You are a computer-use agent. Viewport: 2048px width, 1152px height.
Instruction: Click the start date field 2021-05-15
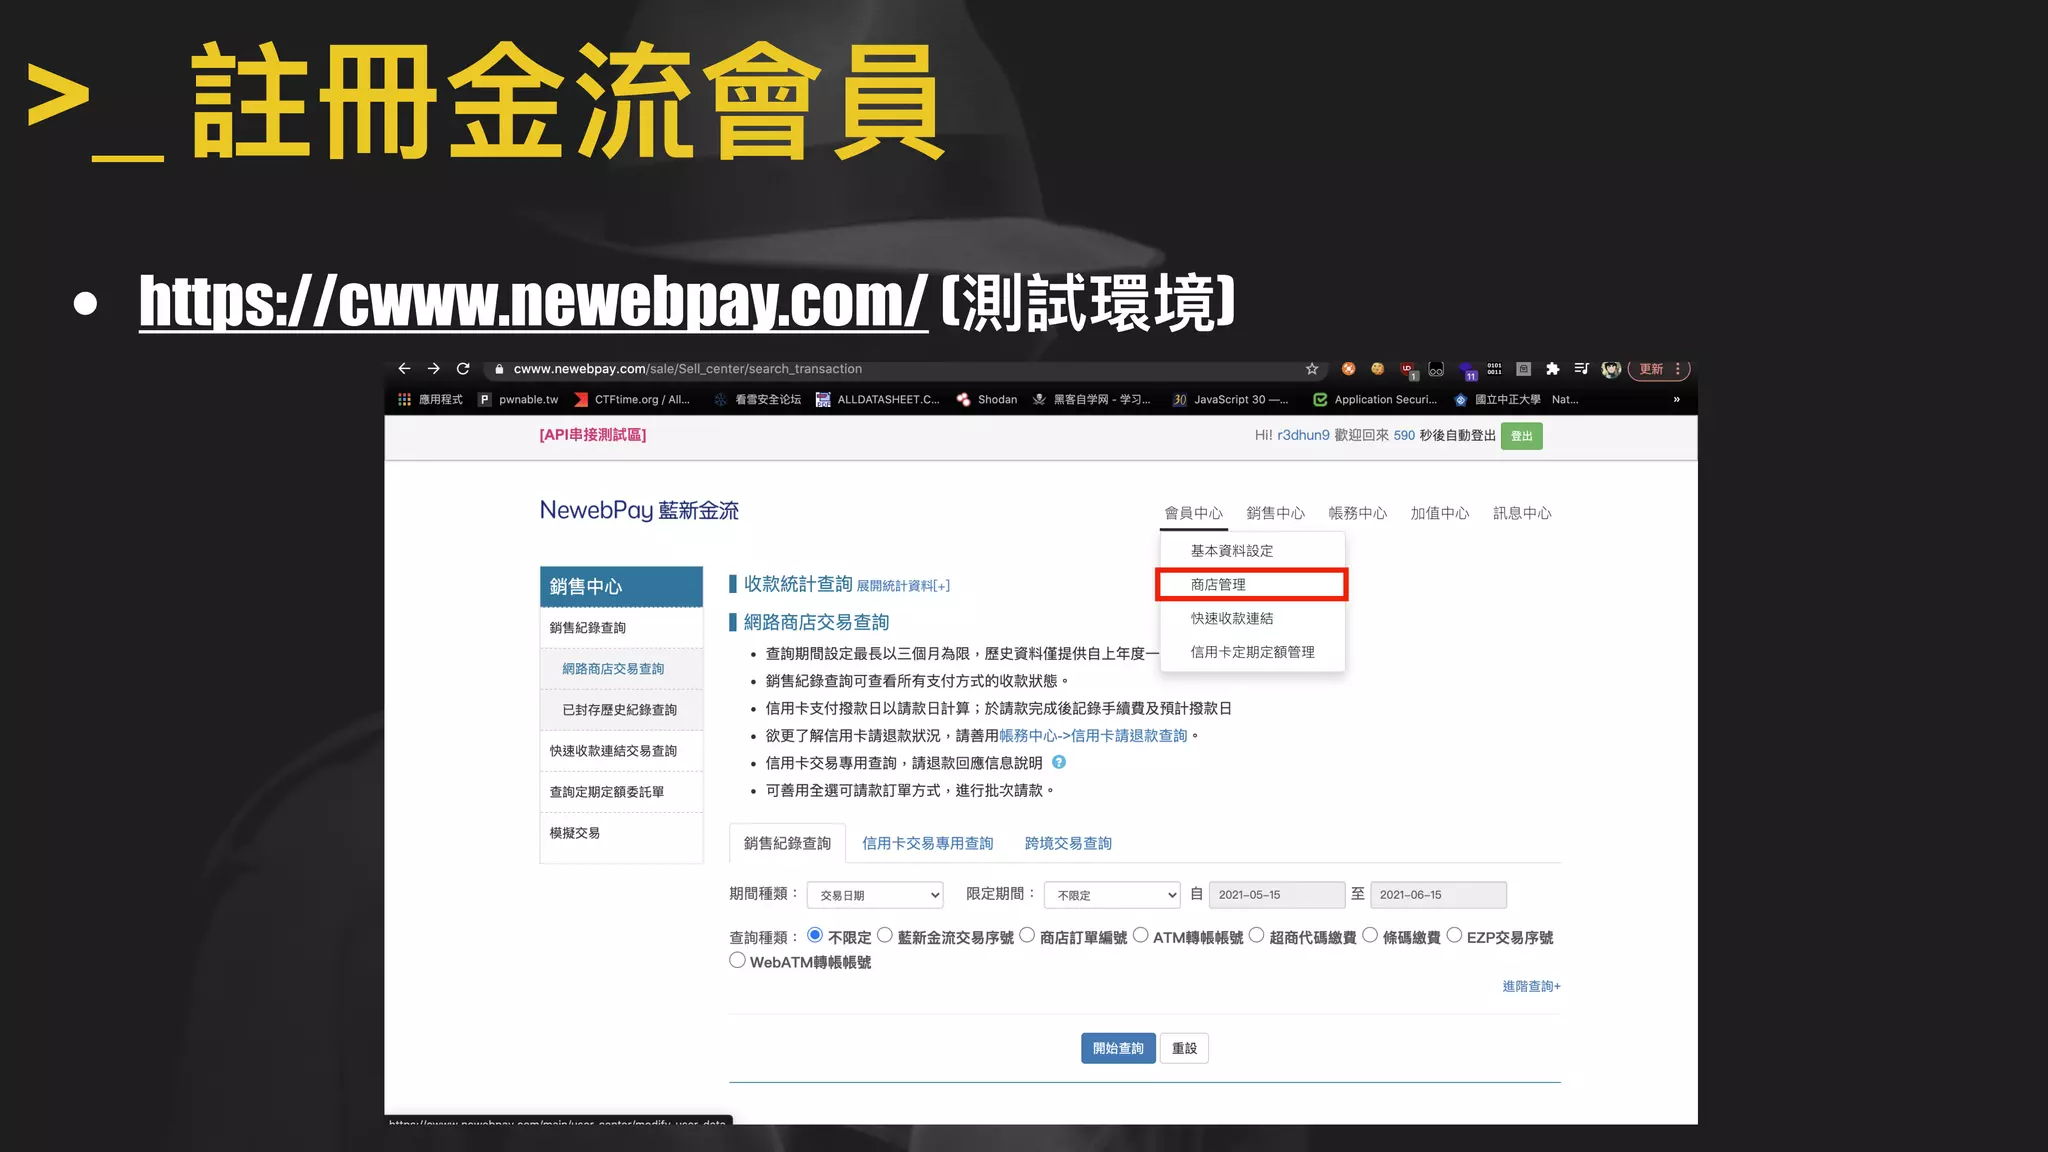[1276, 895]
